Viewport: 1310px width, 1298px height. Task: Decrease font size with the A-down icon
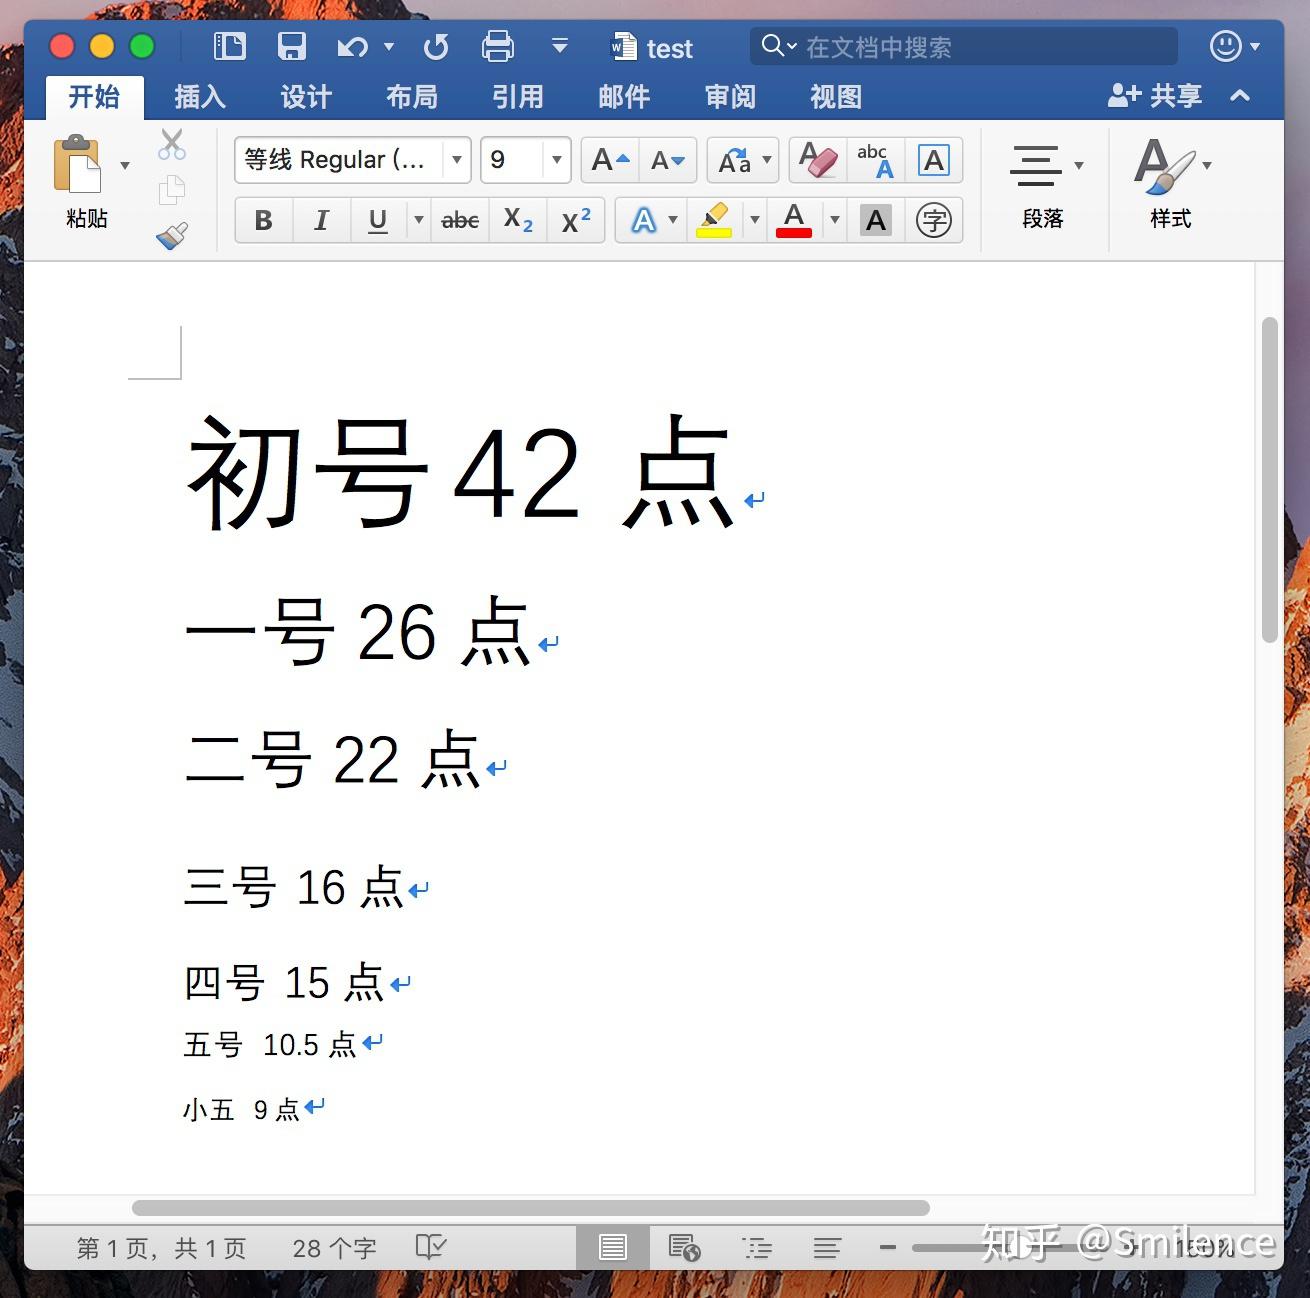(x=668, y=160)
